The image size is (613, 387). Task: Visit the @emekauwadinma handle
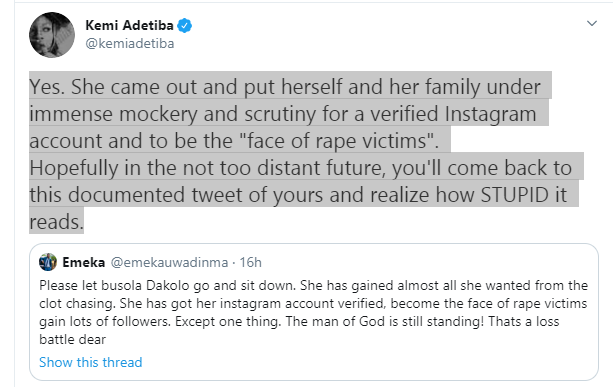click(169, 262)
